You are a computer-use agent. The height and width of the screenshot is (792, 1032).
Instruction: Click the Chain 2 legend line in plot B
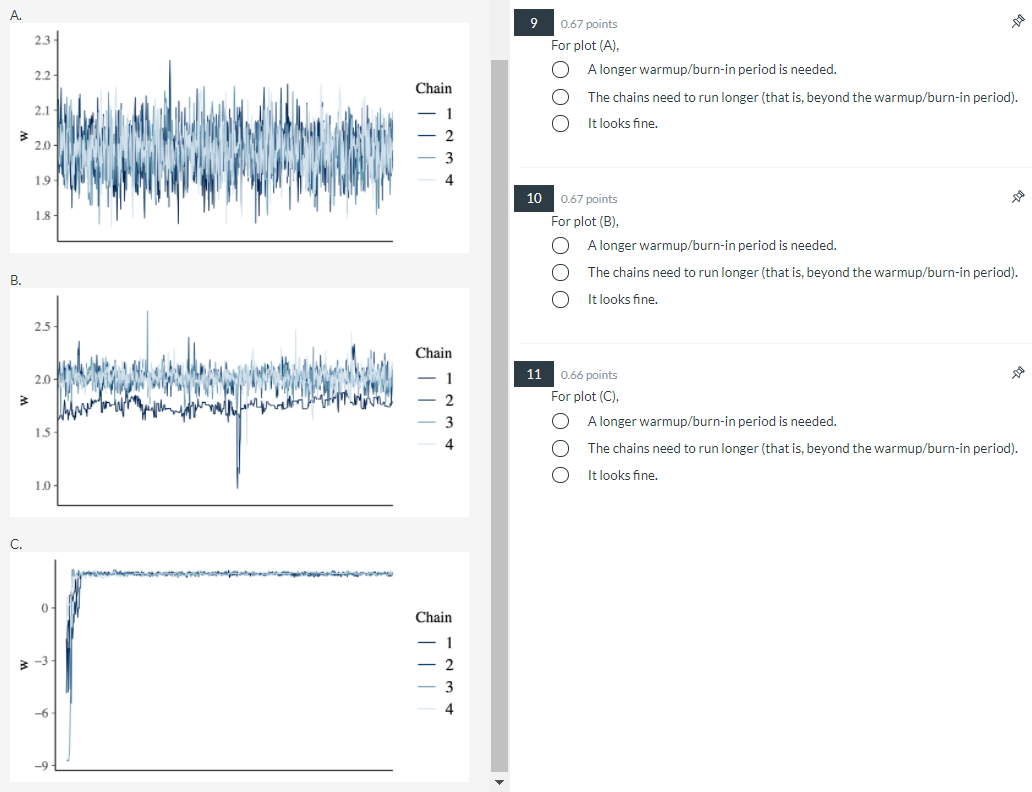(x=429, y=399)
